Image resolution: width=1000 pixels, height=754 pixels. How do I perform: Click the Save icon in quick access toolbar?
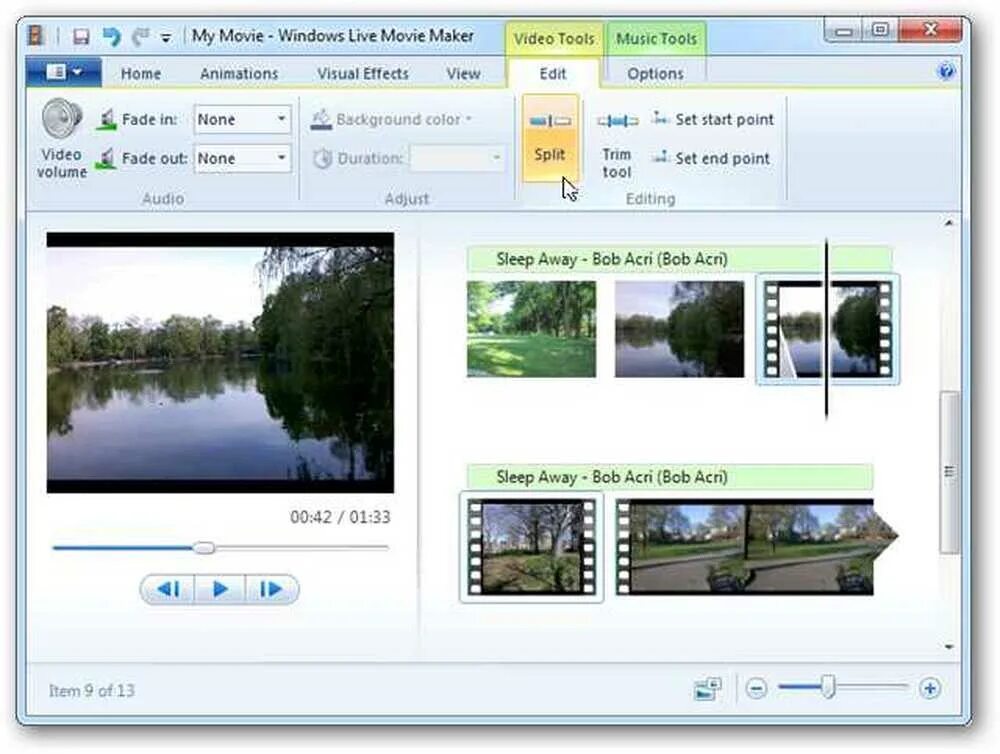pos(81,36)
